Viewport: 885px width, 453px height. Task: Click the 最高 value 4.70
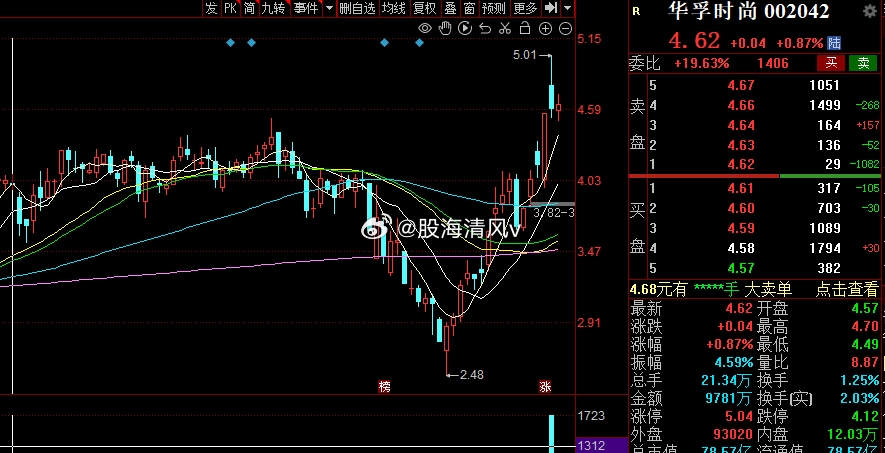tap(865, 326)
